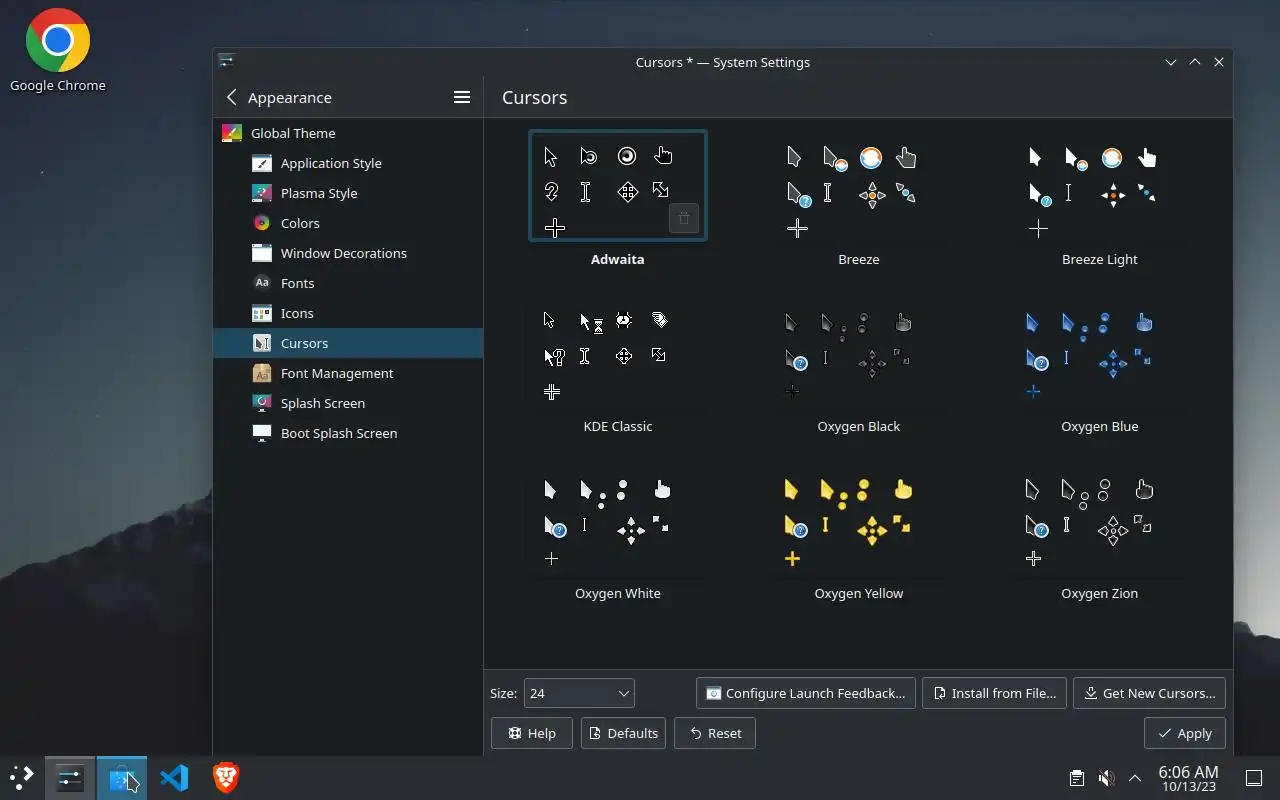Switch to Window Decorations page
Image resolution: width=1280 pixels, height=800 pixels.
point(348,253)
